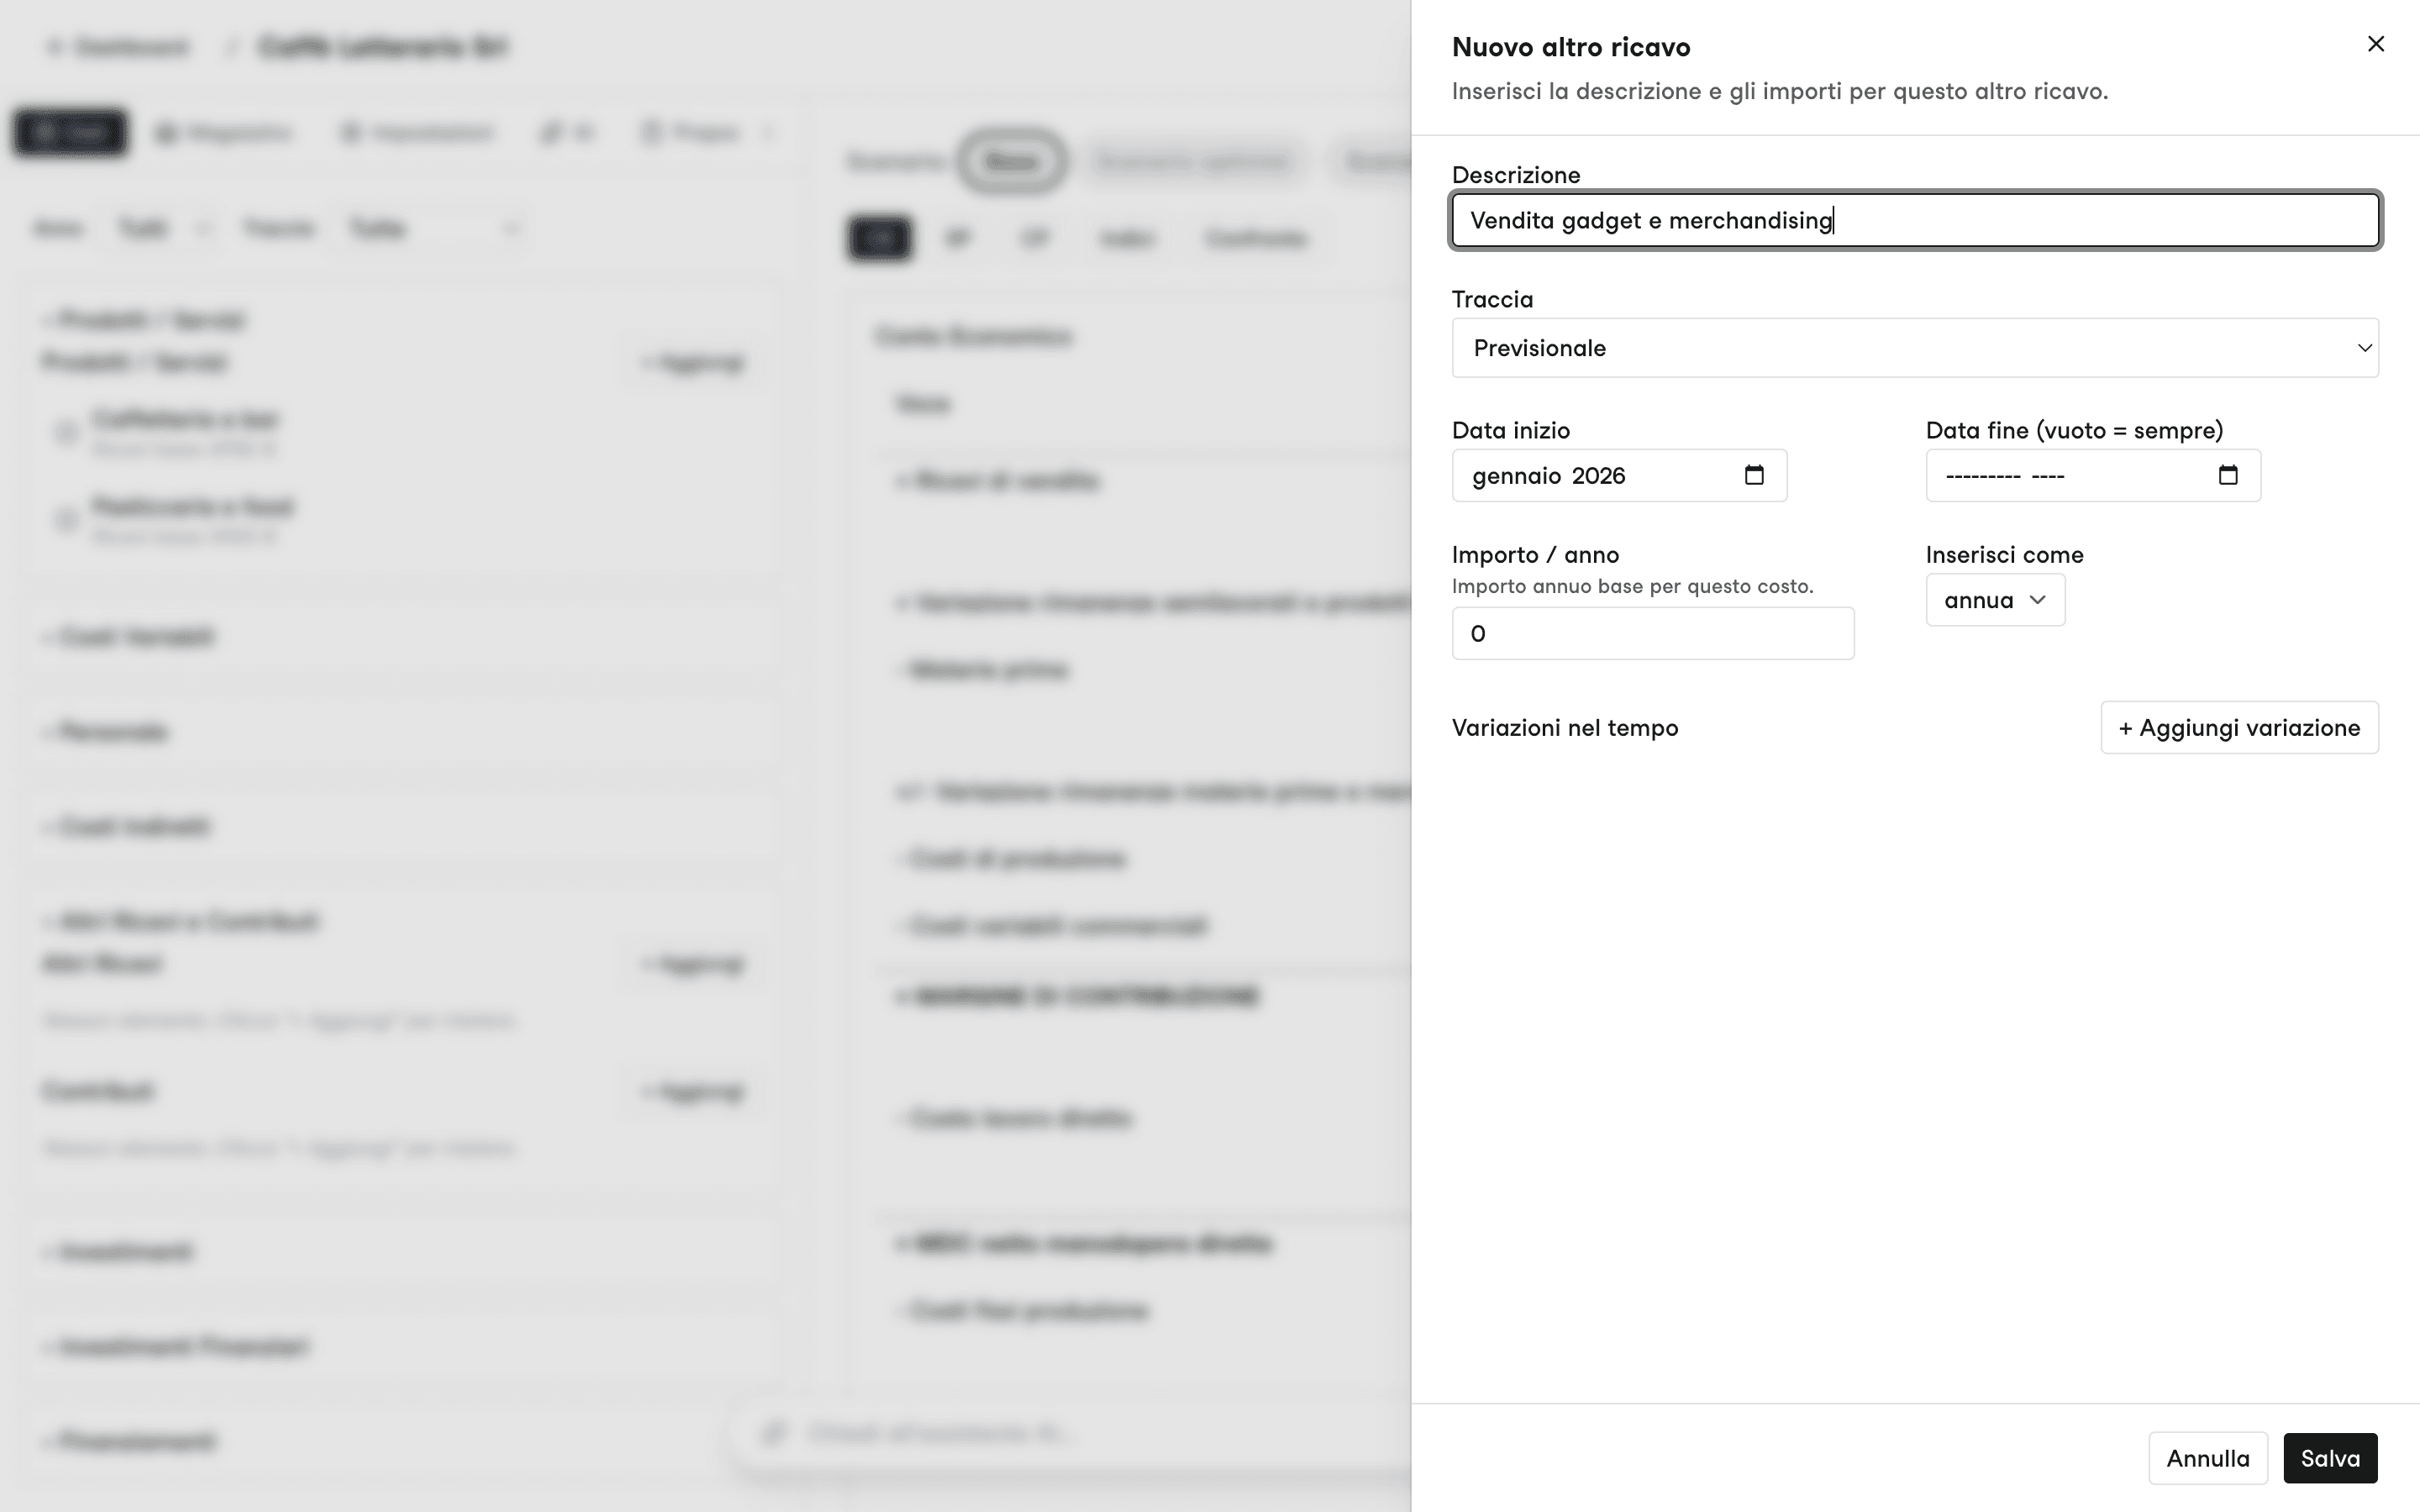Close the Nuovo altro ricavo panel
2420x1512 pixels.
pyautogui.click(x=2375, y=44)
